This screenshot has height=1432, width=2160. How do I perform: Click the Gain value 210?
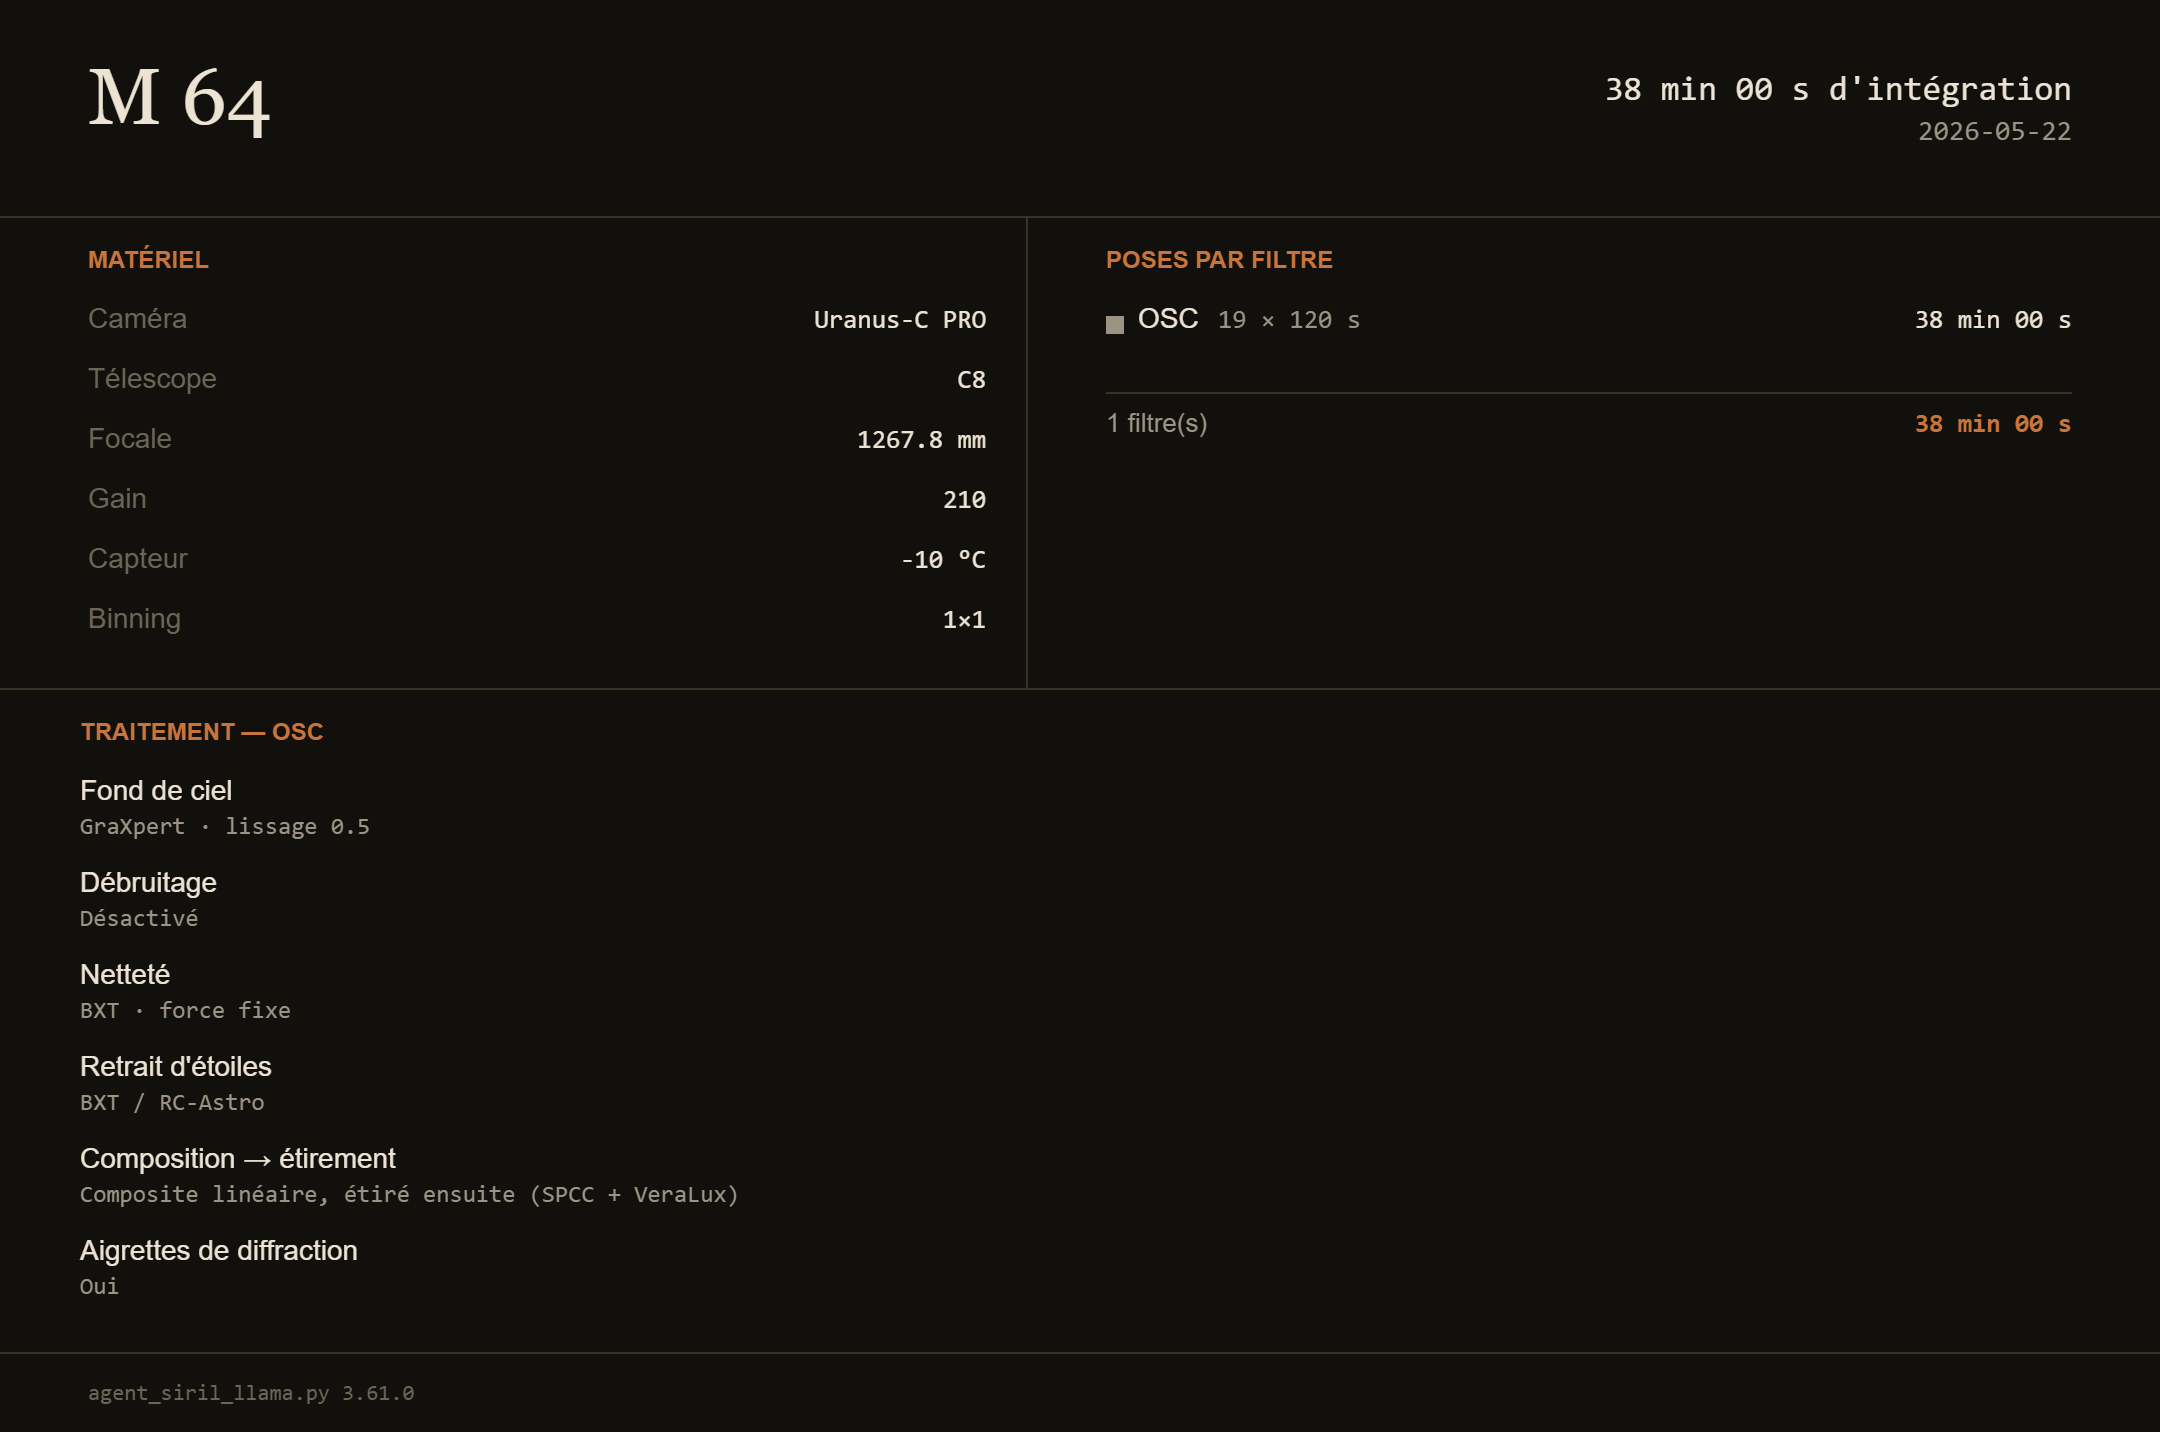coord(964,500)
